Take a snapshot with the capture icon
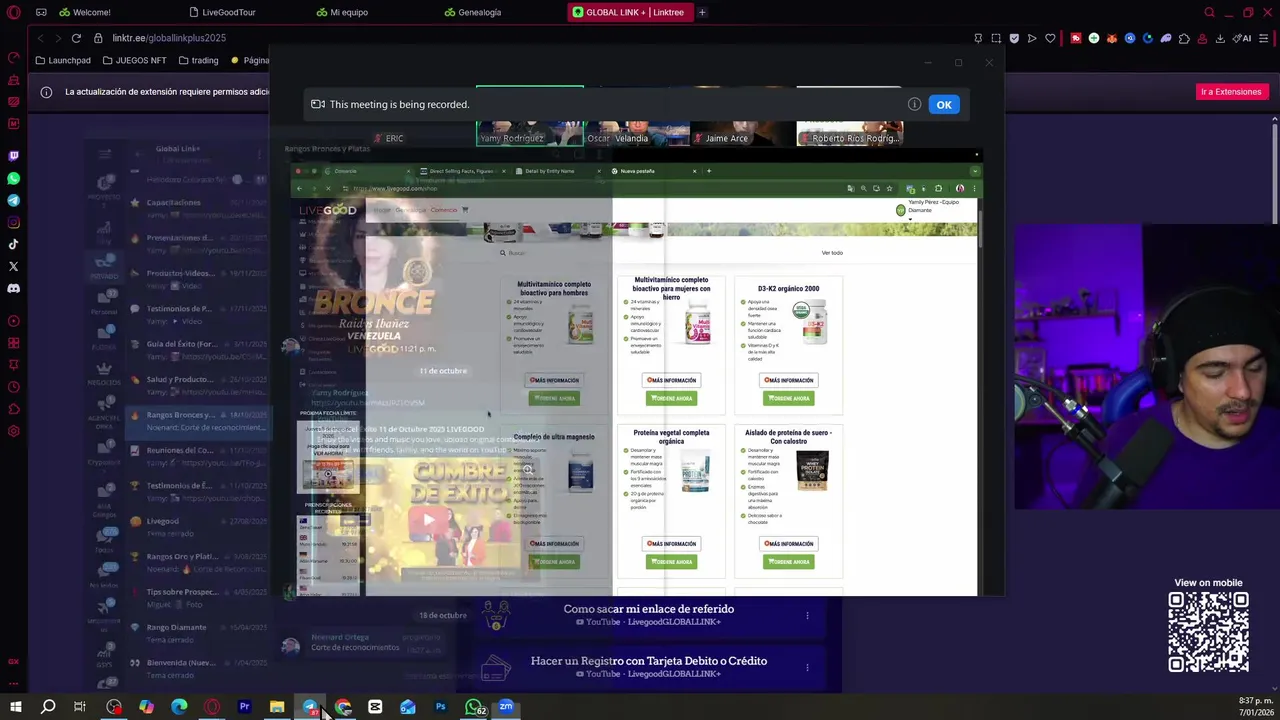Screen dimensions: 1280x720 pyautogui.click(x=996, y=38)
